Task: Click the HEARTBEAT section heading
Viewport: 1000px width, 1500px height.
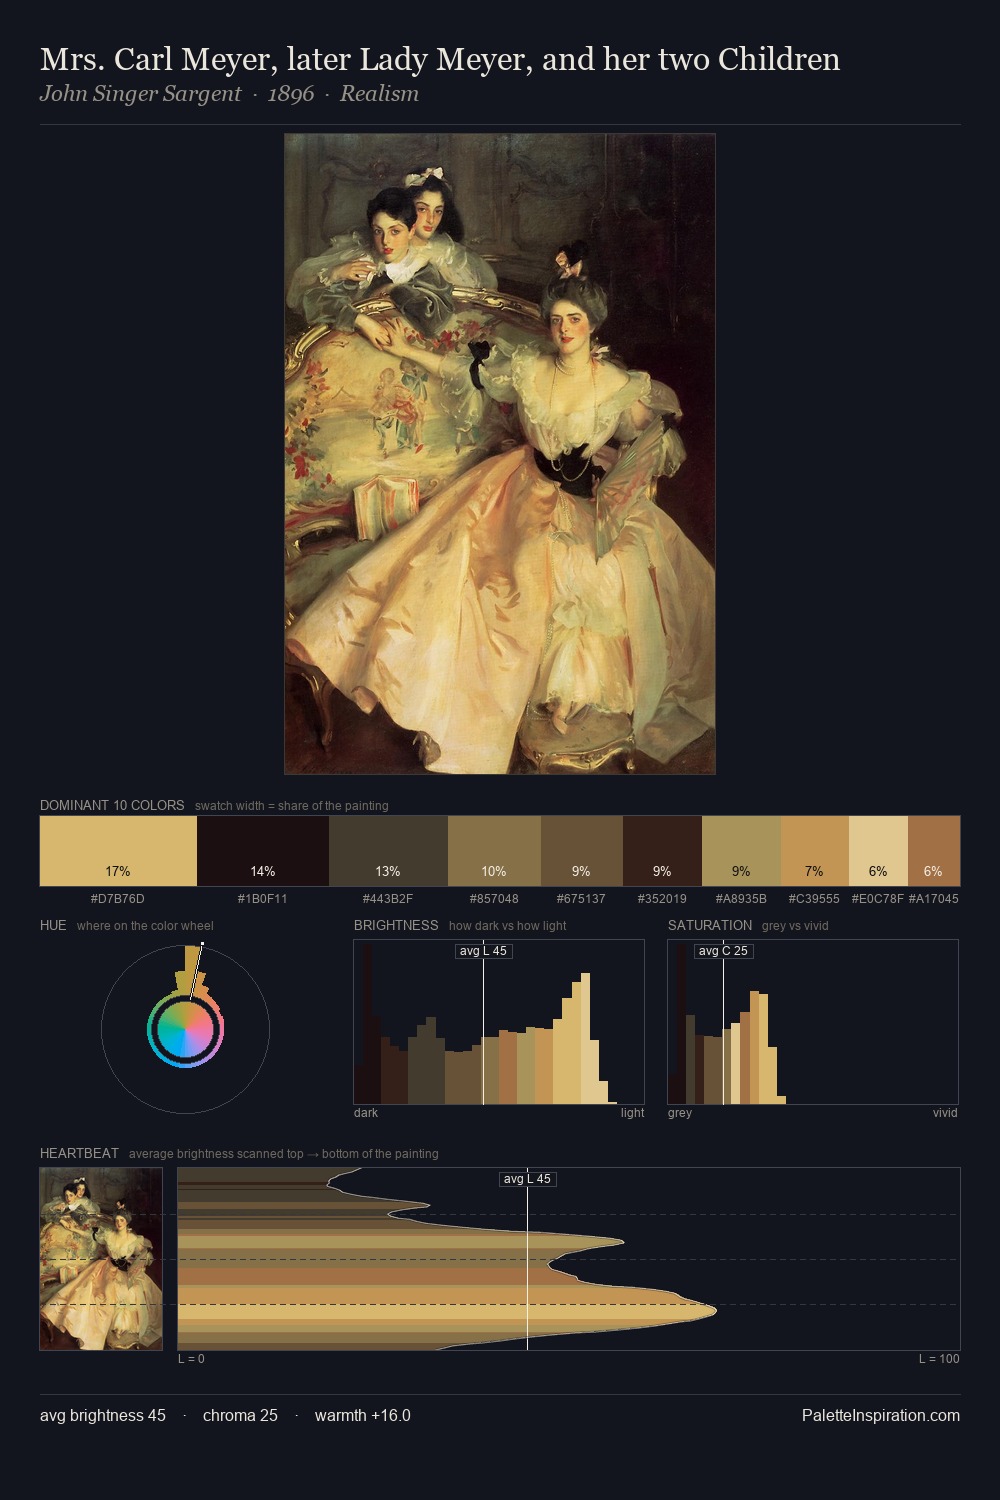Action: click(79, 1153)
